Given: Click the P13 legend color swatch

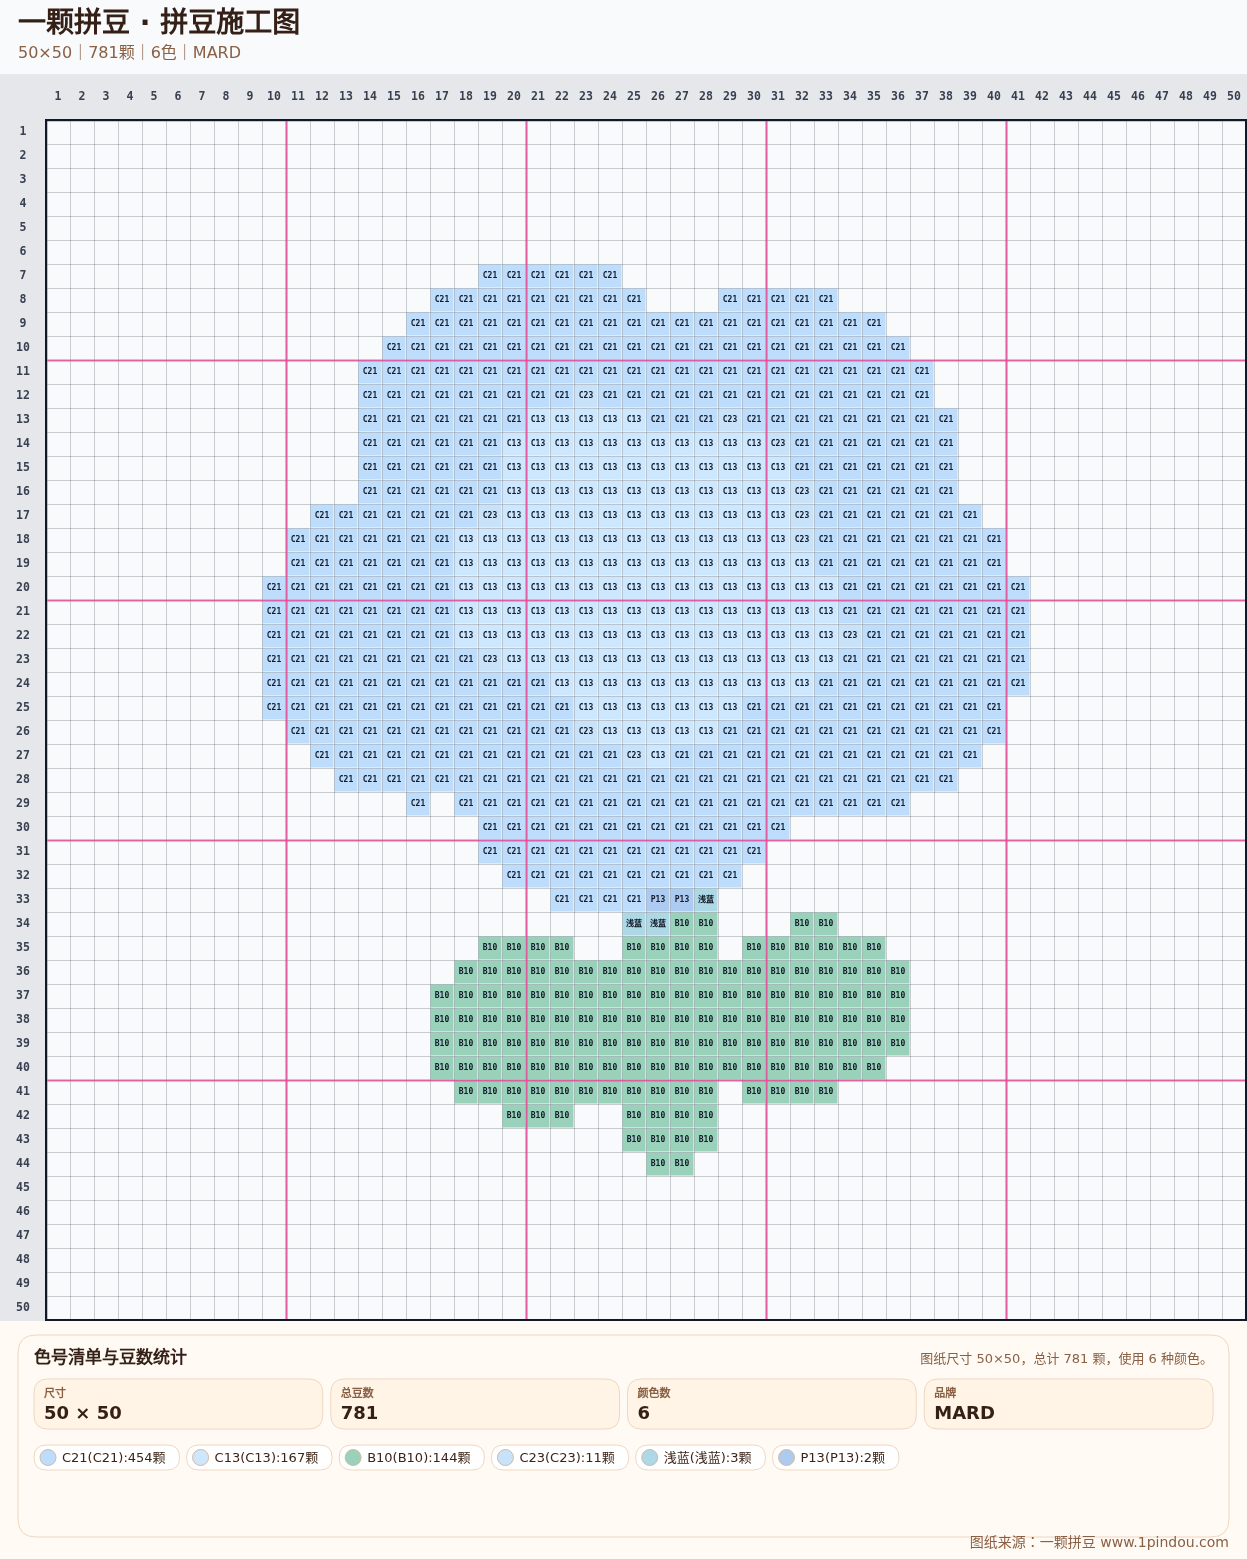Looking at the screenshot, I should pos(786,1458).
